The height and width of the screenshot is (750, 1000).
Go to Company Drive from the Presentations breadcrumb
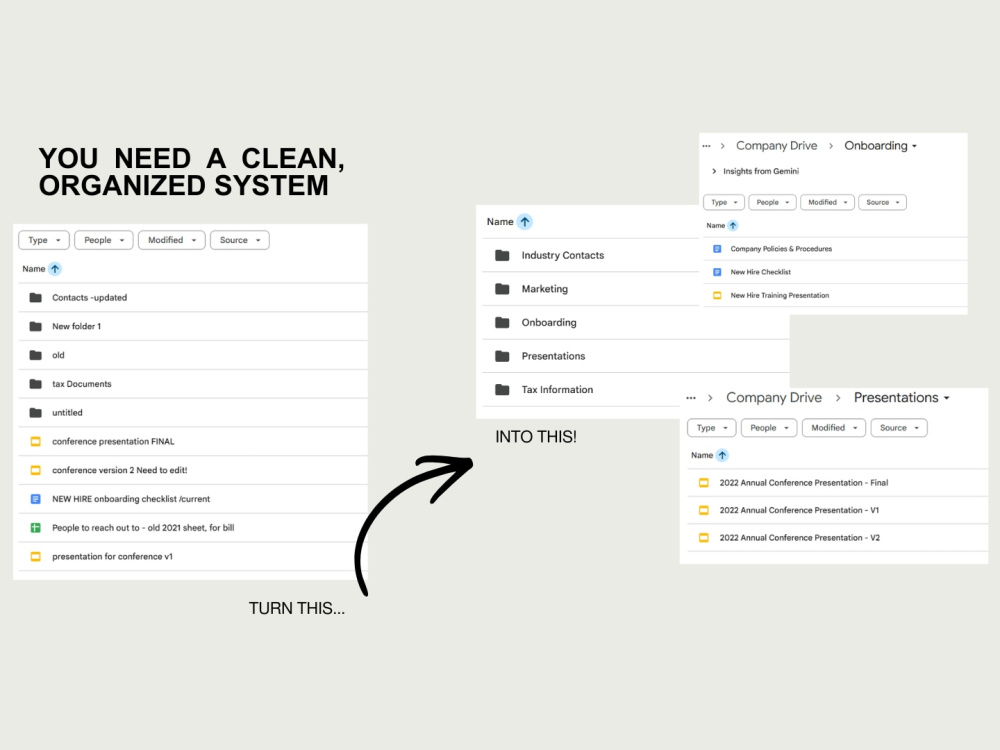click(x=774, y=397)
